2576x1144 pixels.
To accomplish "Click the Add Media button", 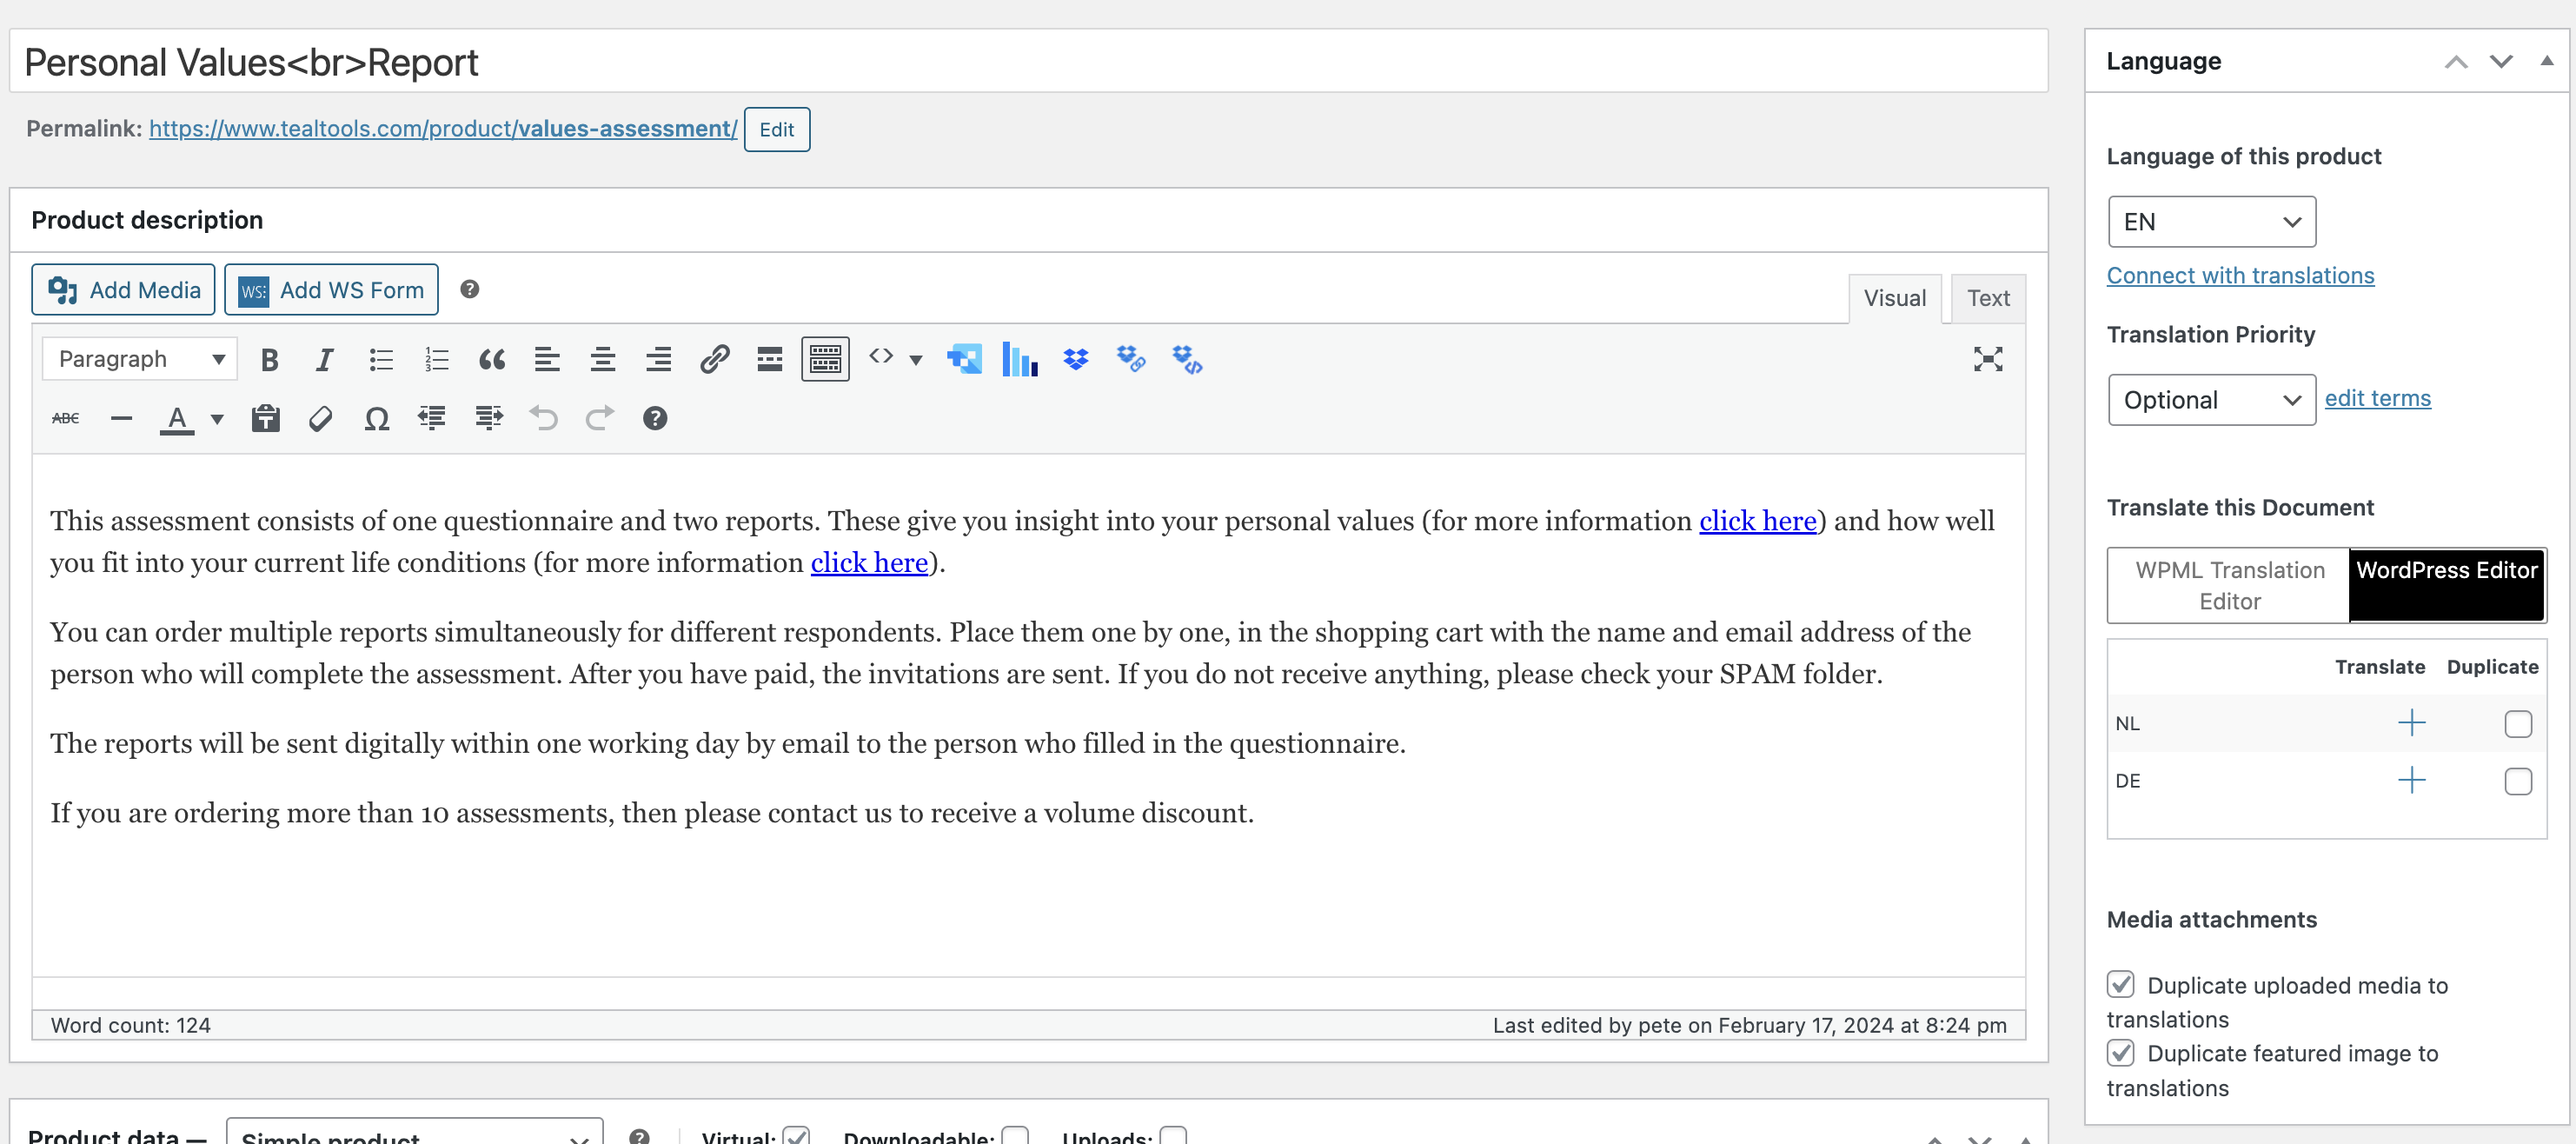I will click(123, 290).
